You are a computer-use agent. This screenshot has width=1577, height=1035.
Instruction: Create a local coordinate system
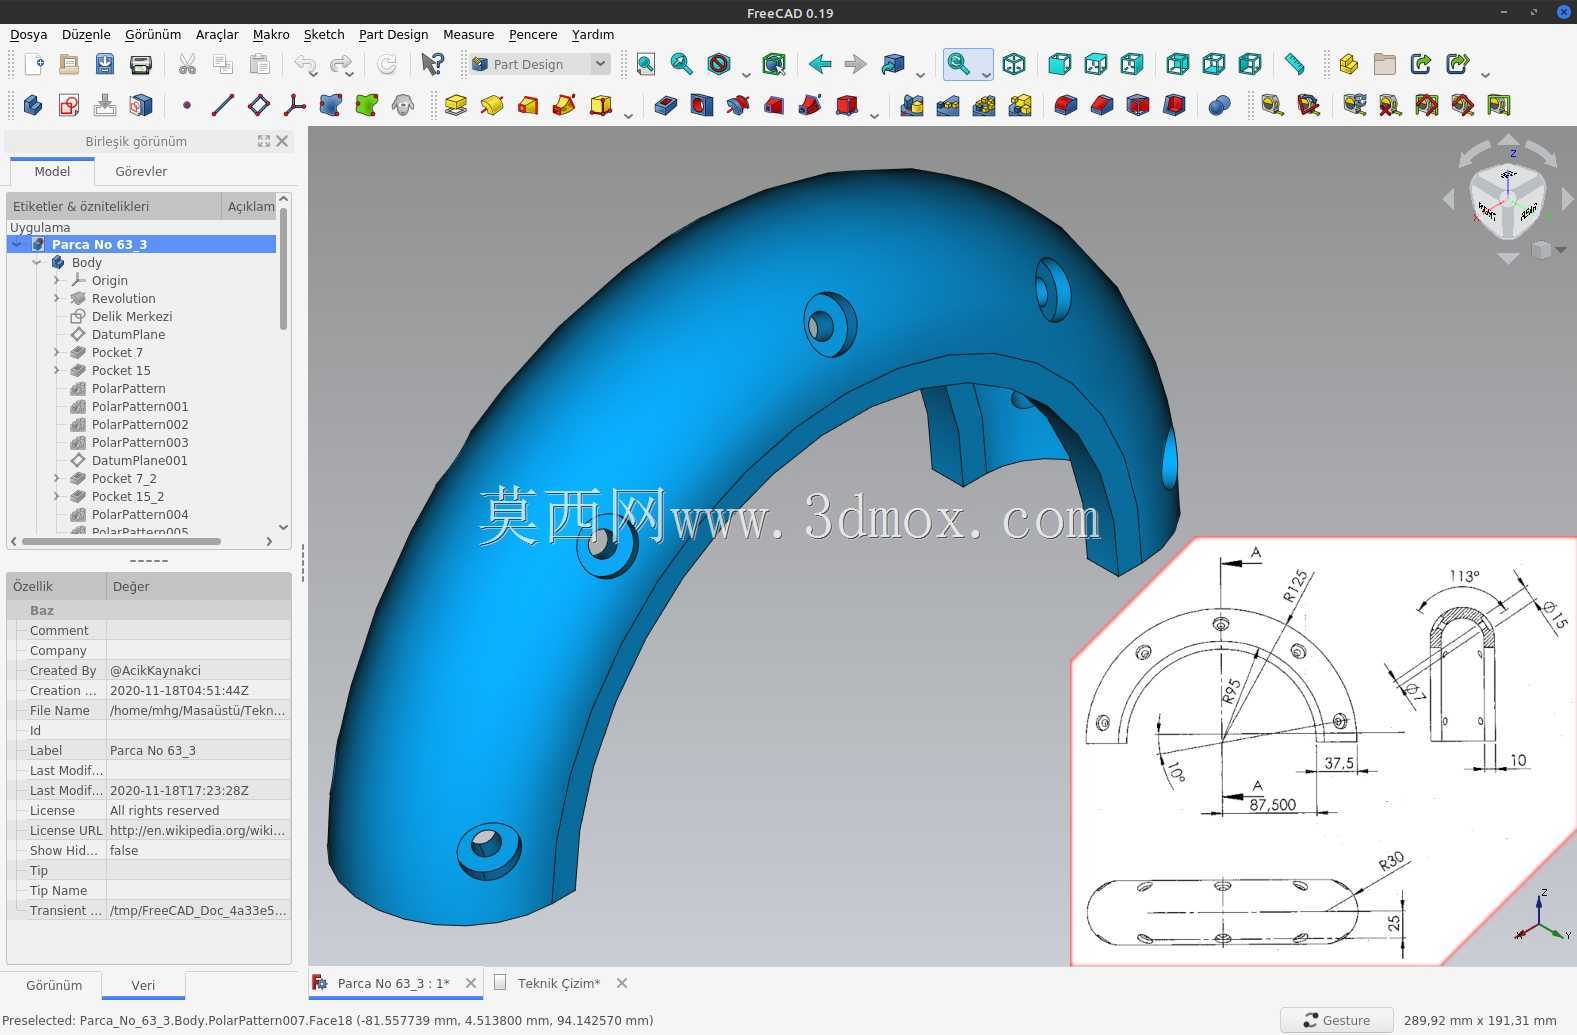tap(295, 105)
